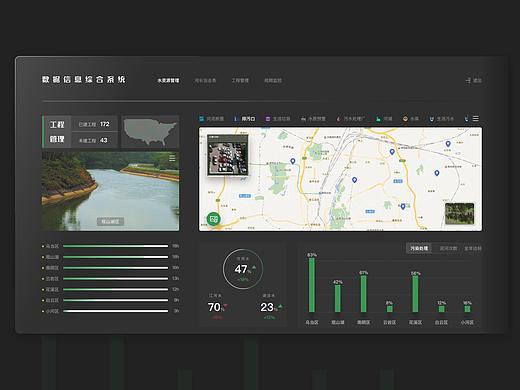The image size is (520, 390).
Task: Click the gray vehicle filter icon
Action: click(303, 119)
